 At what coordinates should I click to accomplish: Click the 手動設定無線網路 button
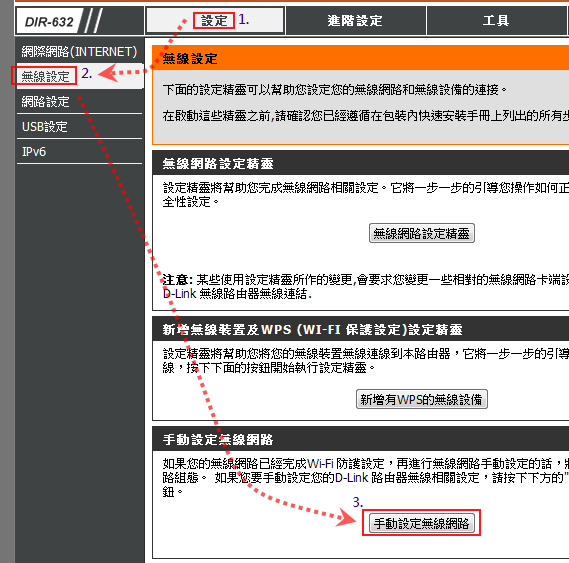(422, 523)
